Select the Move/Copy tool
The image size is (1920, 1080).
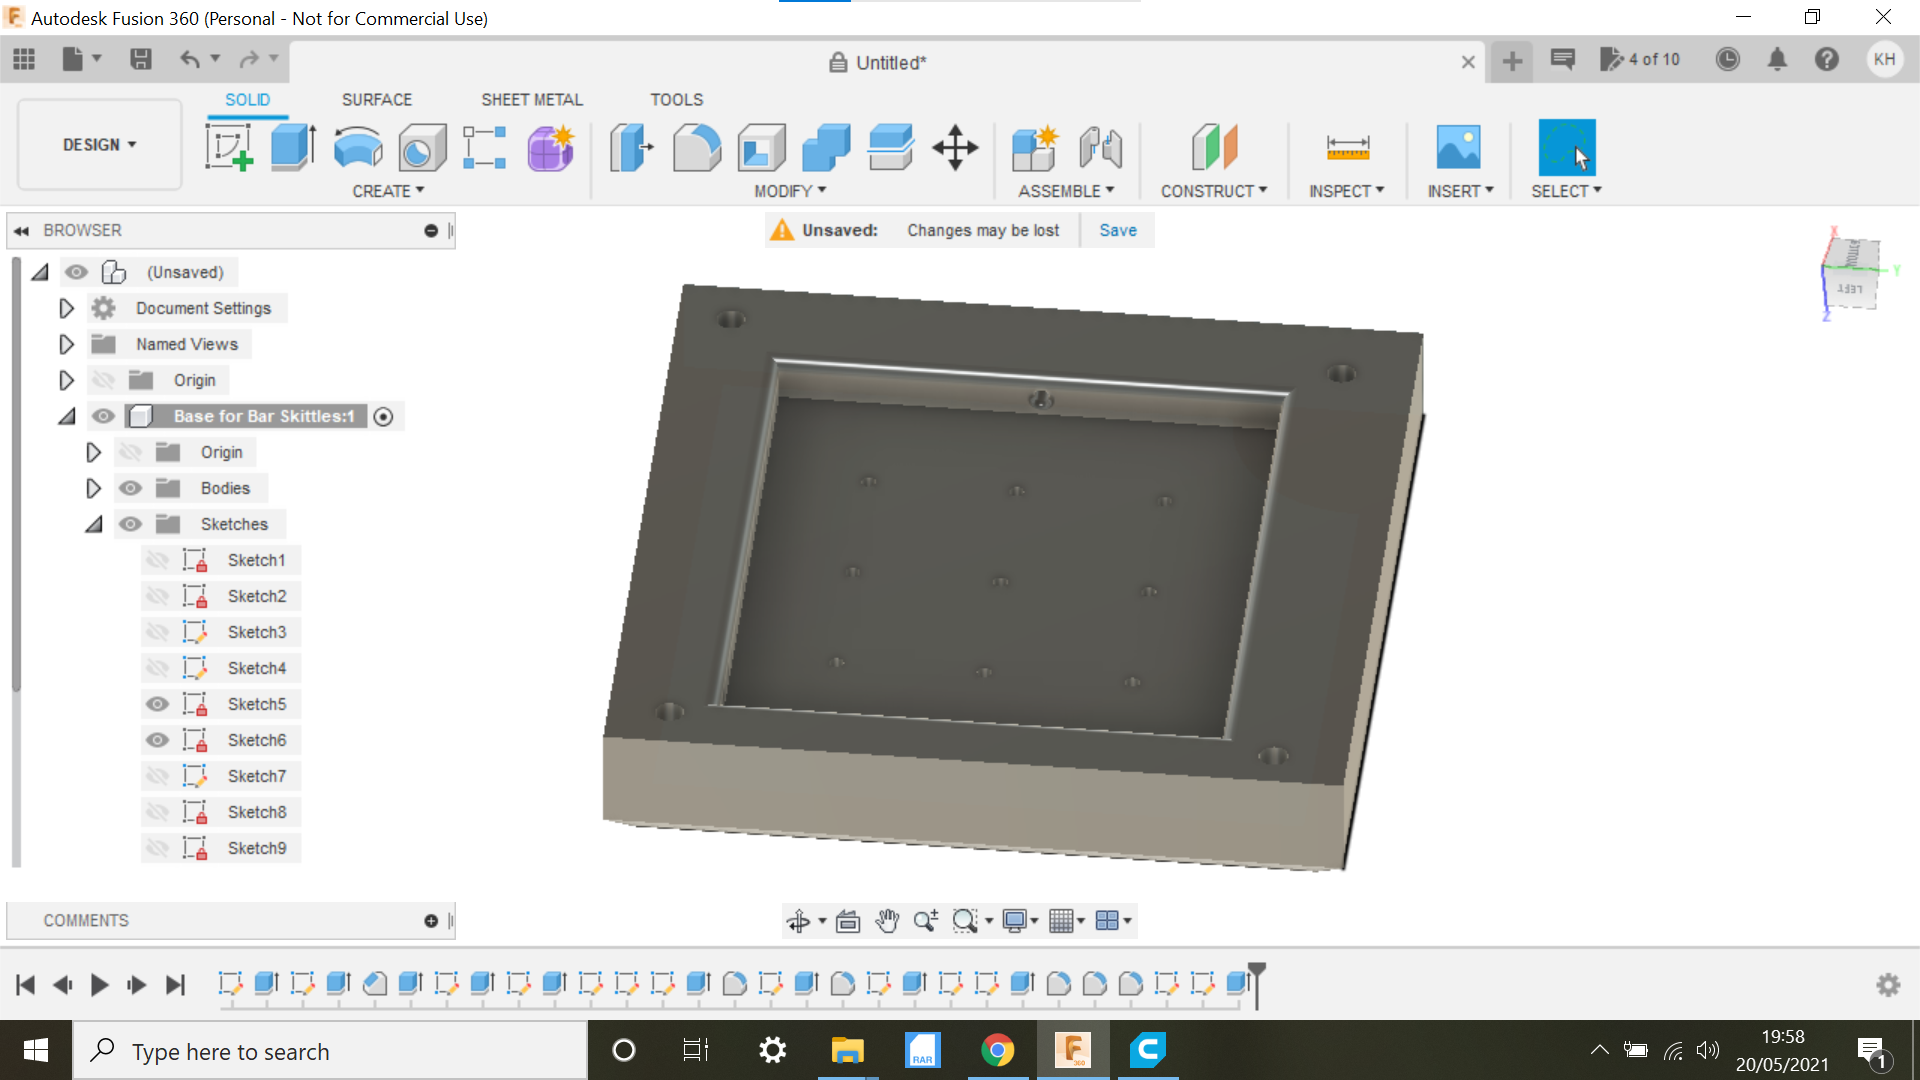[955, 146]
